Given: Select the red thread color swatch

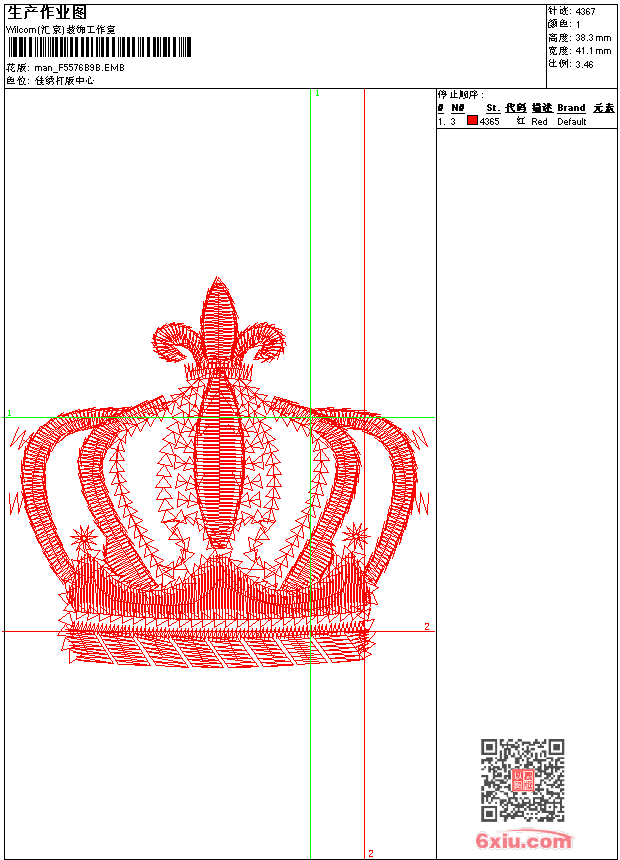Looking at the screenshot, I should click(x=472, y=121).
